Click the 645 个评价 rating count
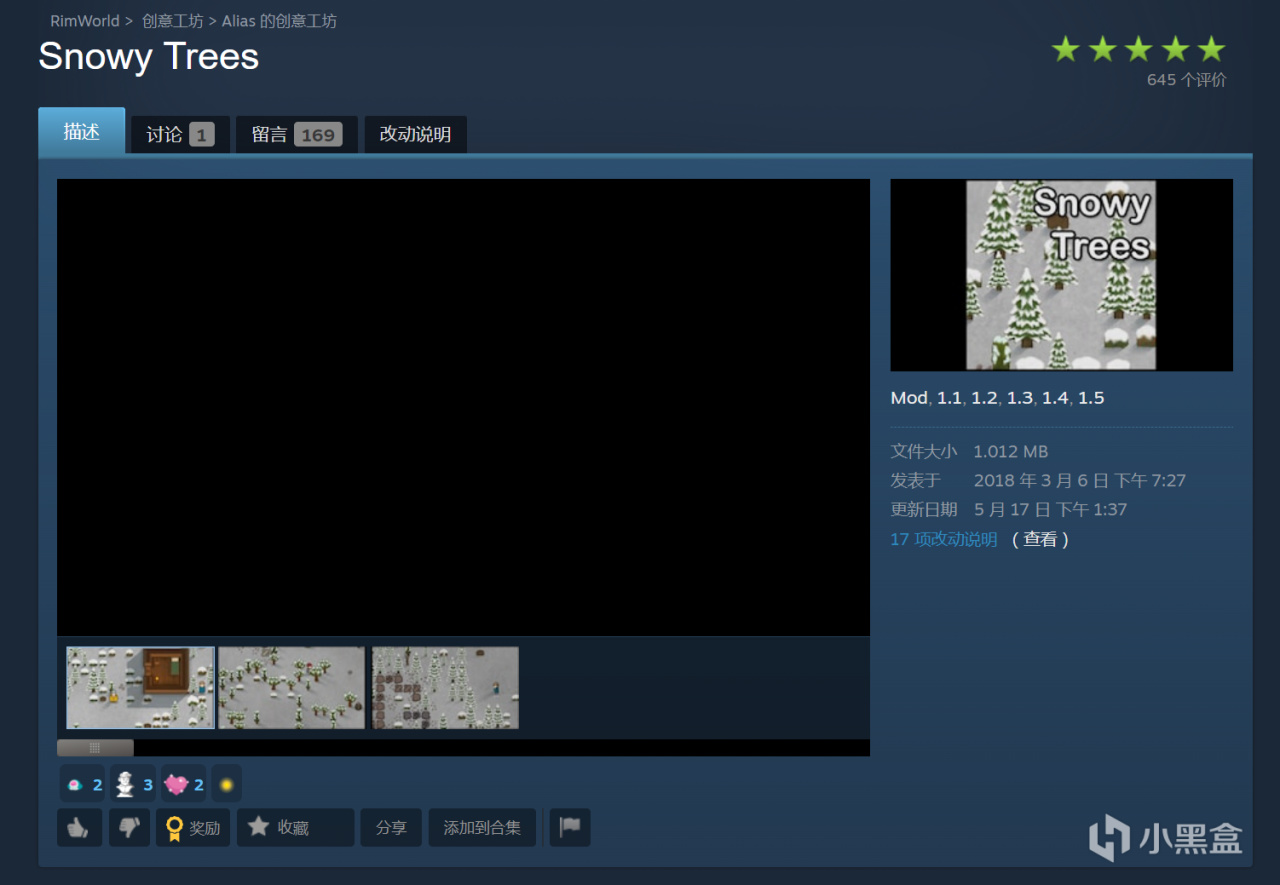The width and height of the screenshot is (1280, 885). pyautogui.click(x=1186, y=80)
